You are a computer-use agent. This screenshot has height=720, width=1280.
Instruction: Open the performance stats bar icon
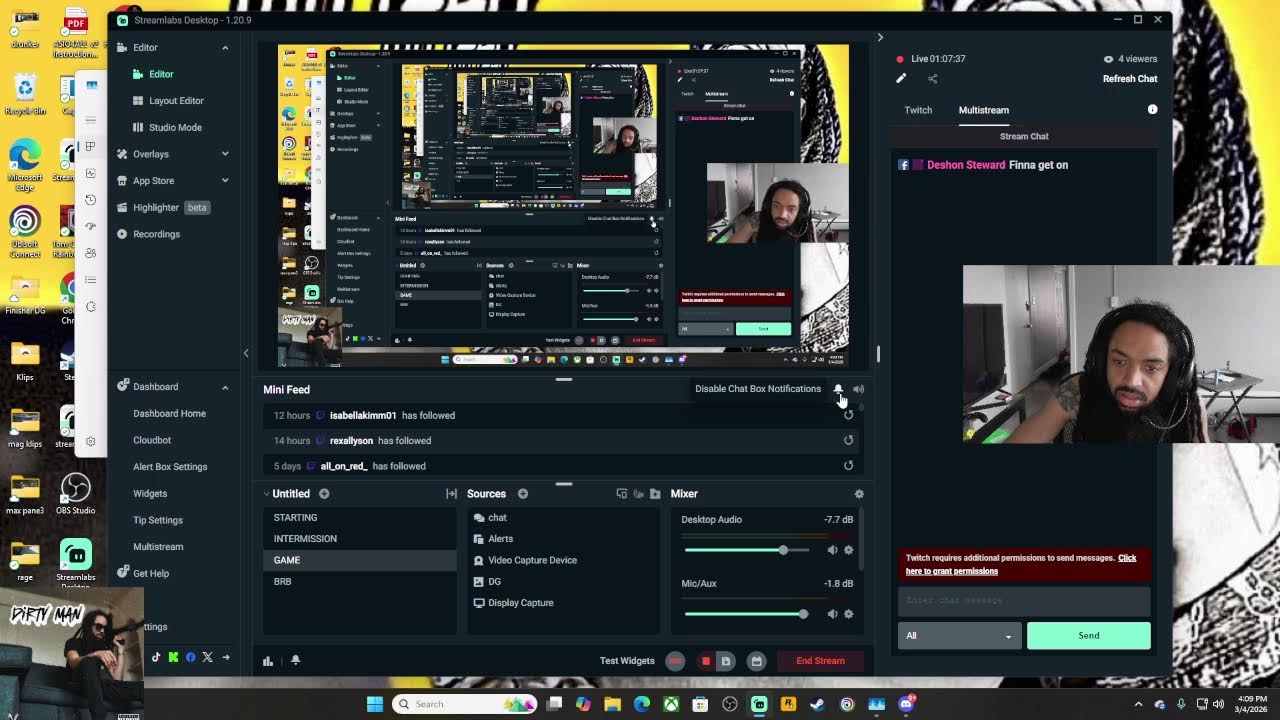pyautogui.click(x=268, y=661)
